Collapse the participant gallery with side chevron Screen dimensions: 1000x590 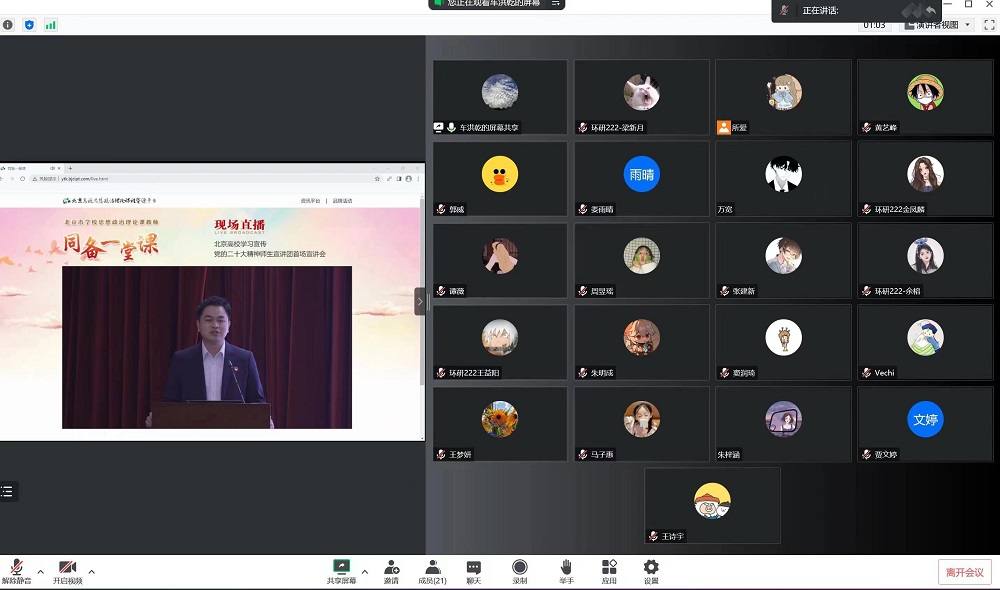coord(420,301)
